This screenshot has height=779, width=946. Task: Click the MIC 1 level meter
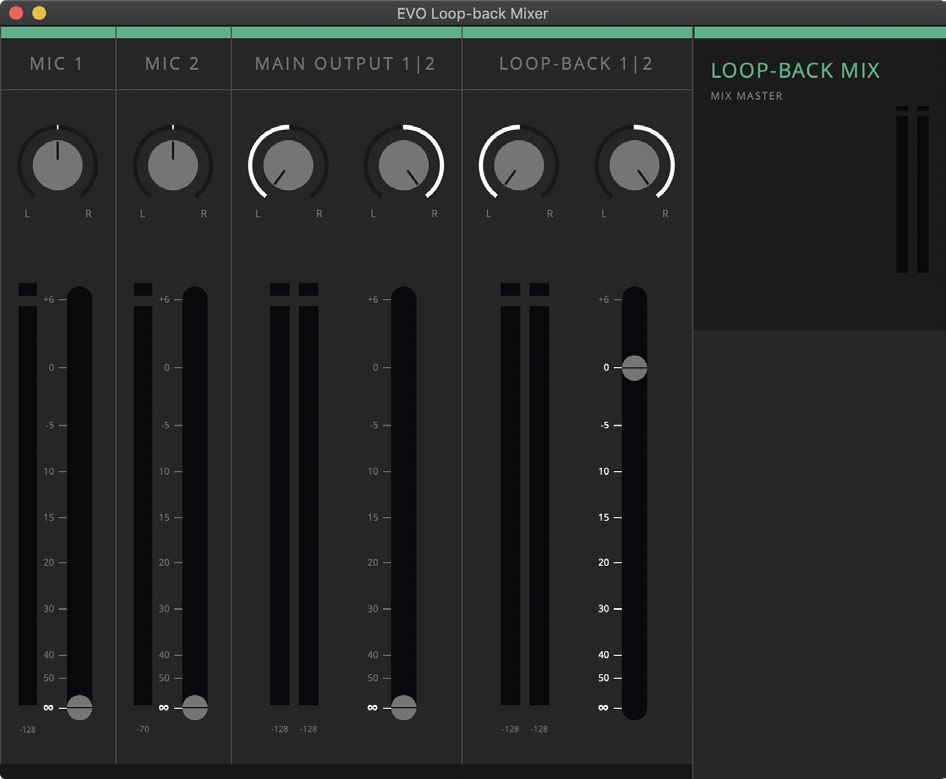click(x=28, y=494)
